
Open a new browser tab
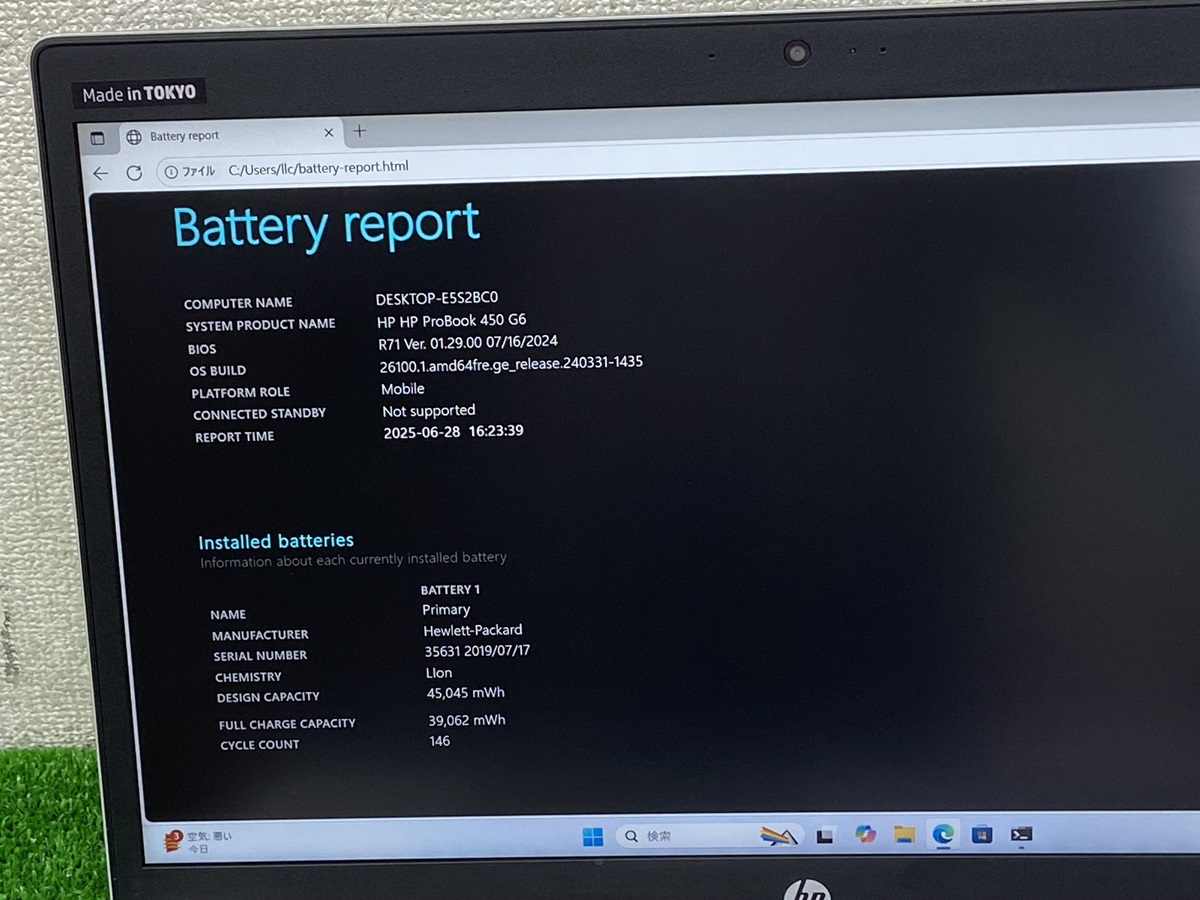tap(360, 131)
